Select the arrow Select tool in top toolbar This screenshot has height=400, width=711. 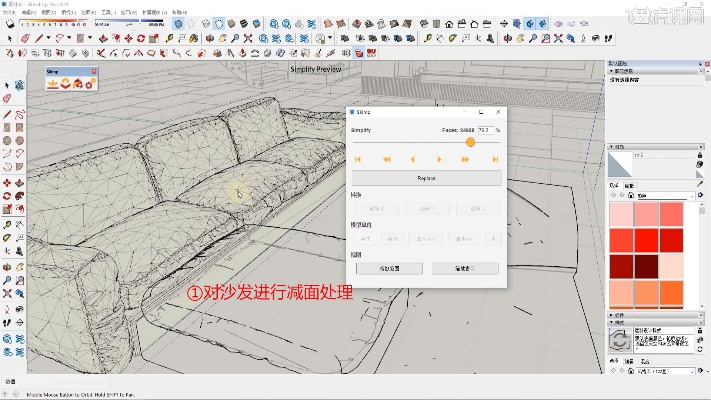pos(9,39)
